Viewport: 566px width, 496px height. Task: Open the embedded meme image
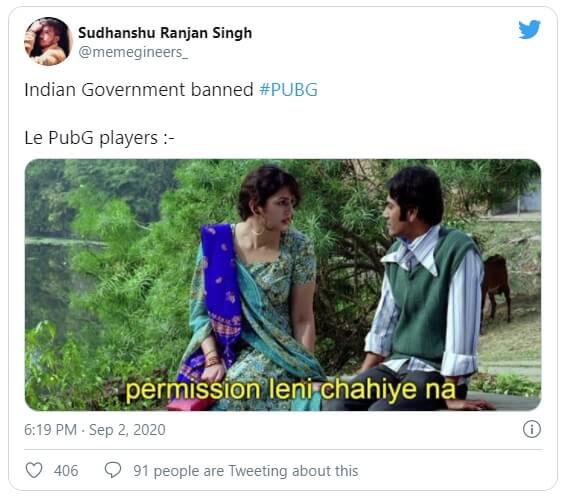click(x=283, y=284)
